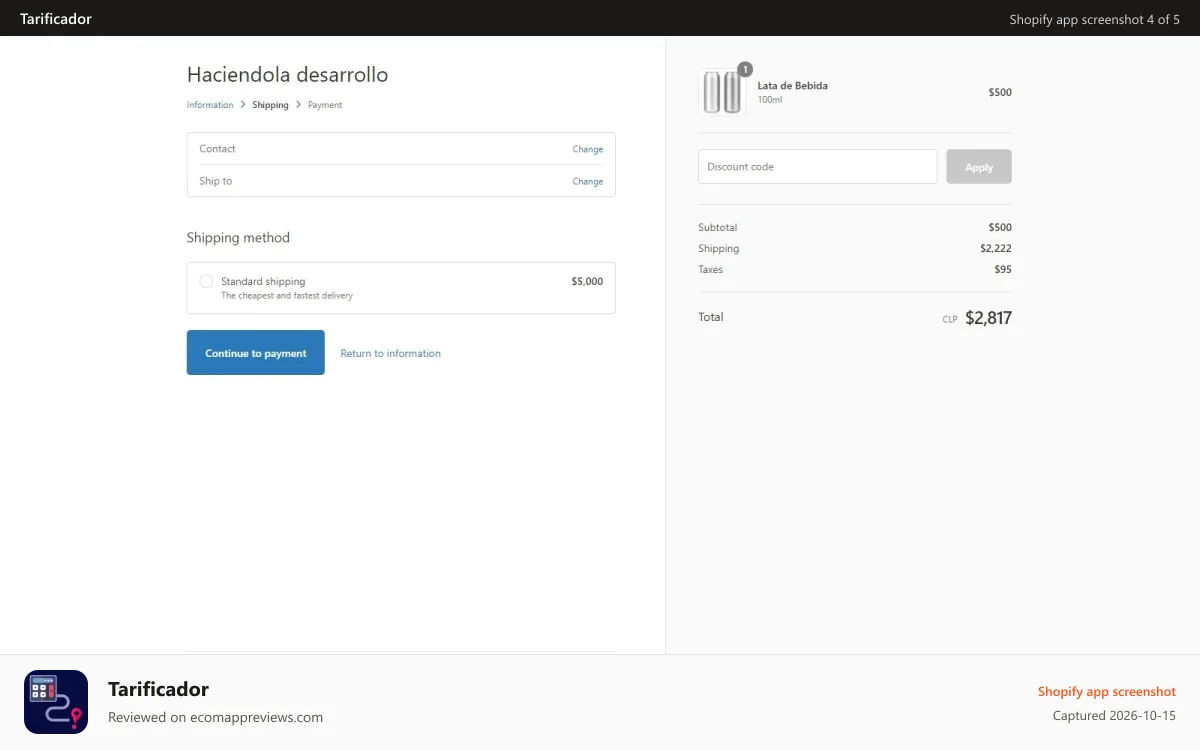Click the Contact label in info box
Viewport: 1200px width, 750px height.
[x=217, y=149]
